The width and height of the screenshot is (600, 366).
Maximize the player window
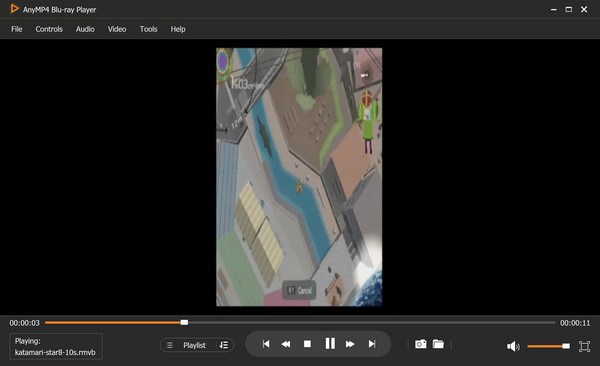pos(569,10)
